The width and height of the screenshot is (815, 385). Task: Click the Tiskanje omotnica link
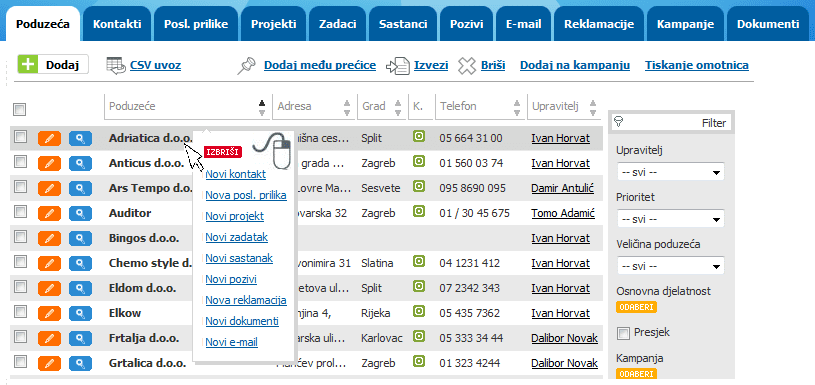tap(696, 65)
